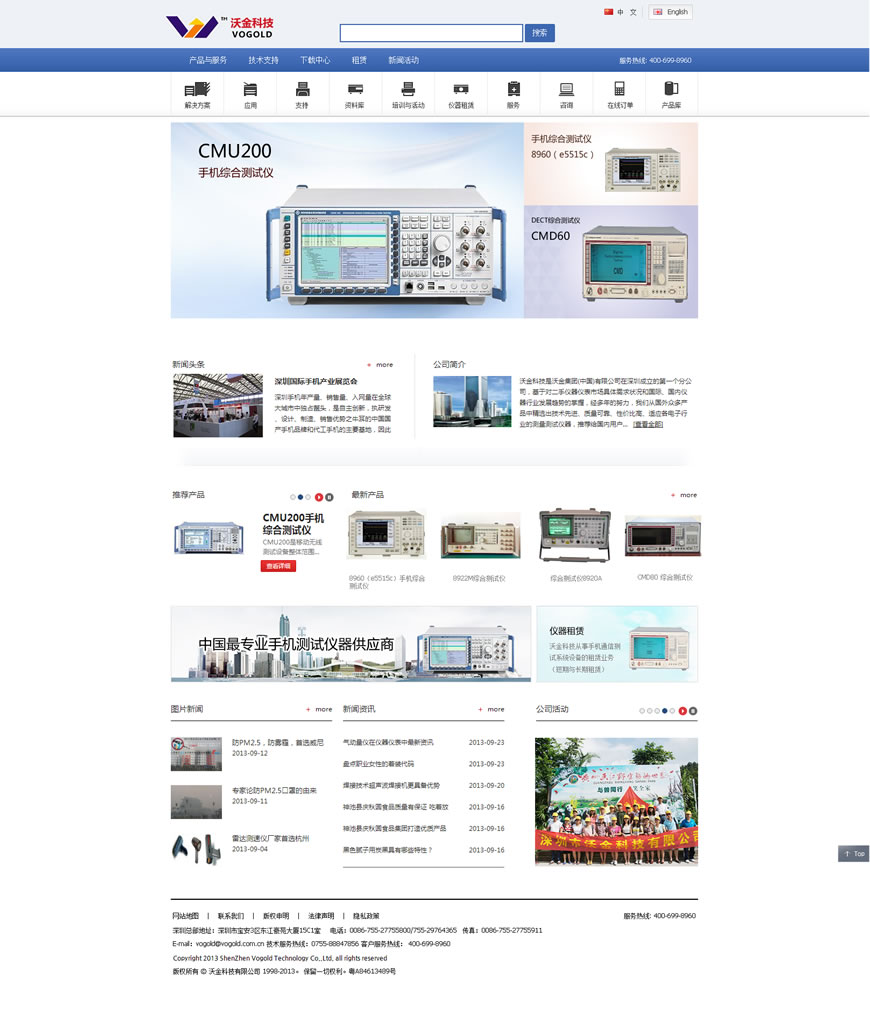Open the 网站地图 footer link
The width and height of the screenshot is (870, 1012).
point(186,916)
